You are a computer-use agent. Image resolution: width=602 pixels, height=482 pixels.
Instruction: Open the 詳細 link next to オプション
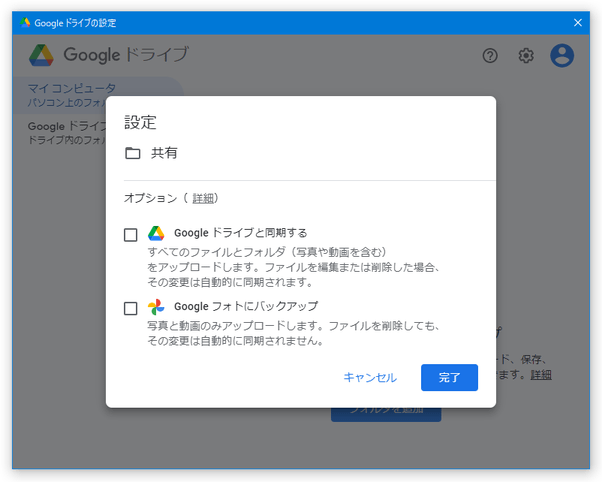tap(203, 199)
